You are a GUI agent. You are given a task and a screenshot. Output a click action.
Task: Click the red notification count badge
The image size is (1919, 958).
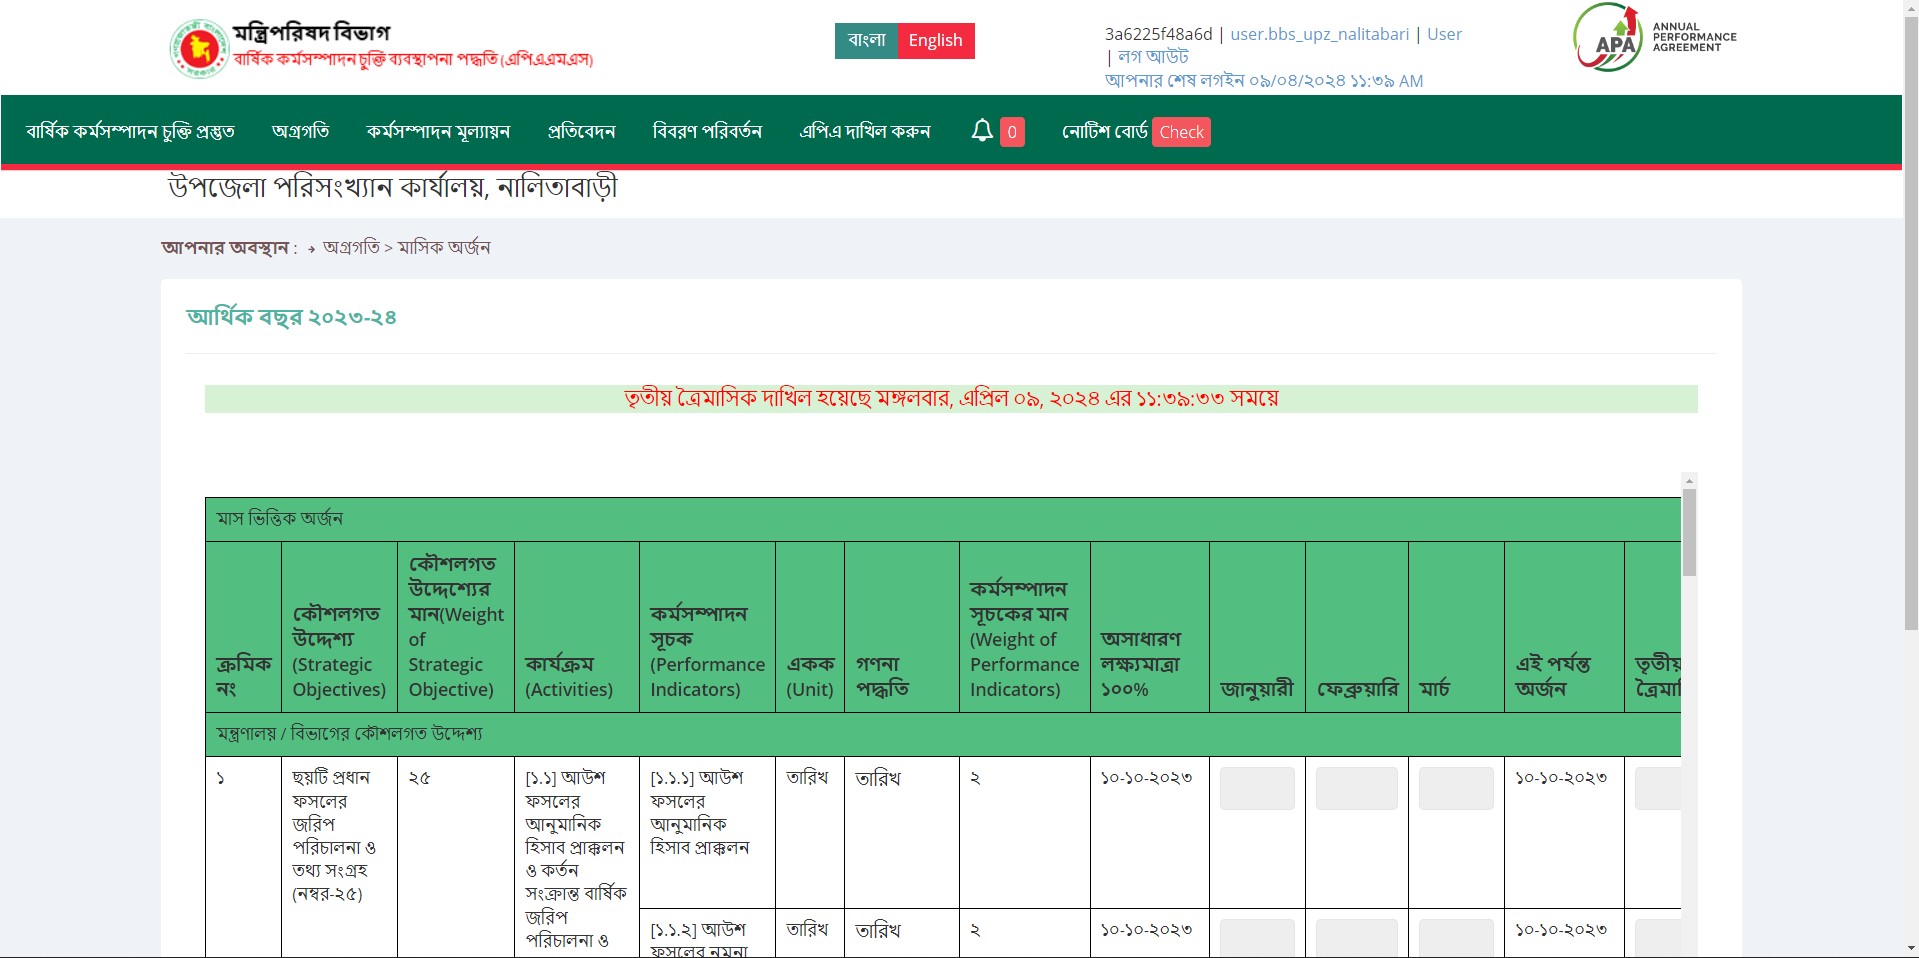(x=1012, y=132)
